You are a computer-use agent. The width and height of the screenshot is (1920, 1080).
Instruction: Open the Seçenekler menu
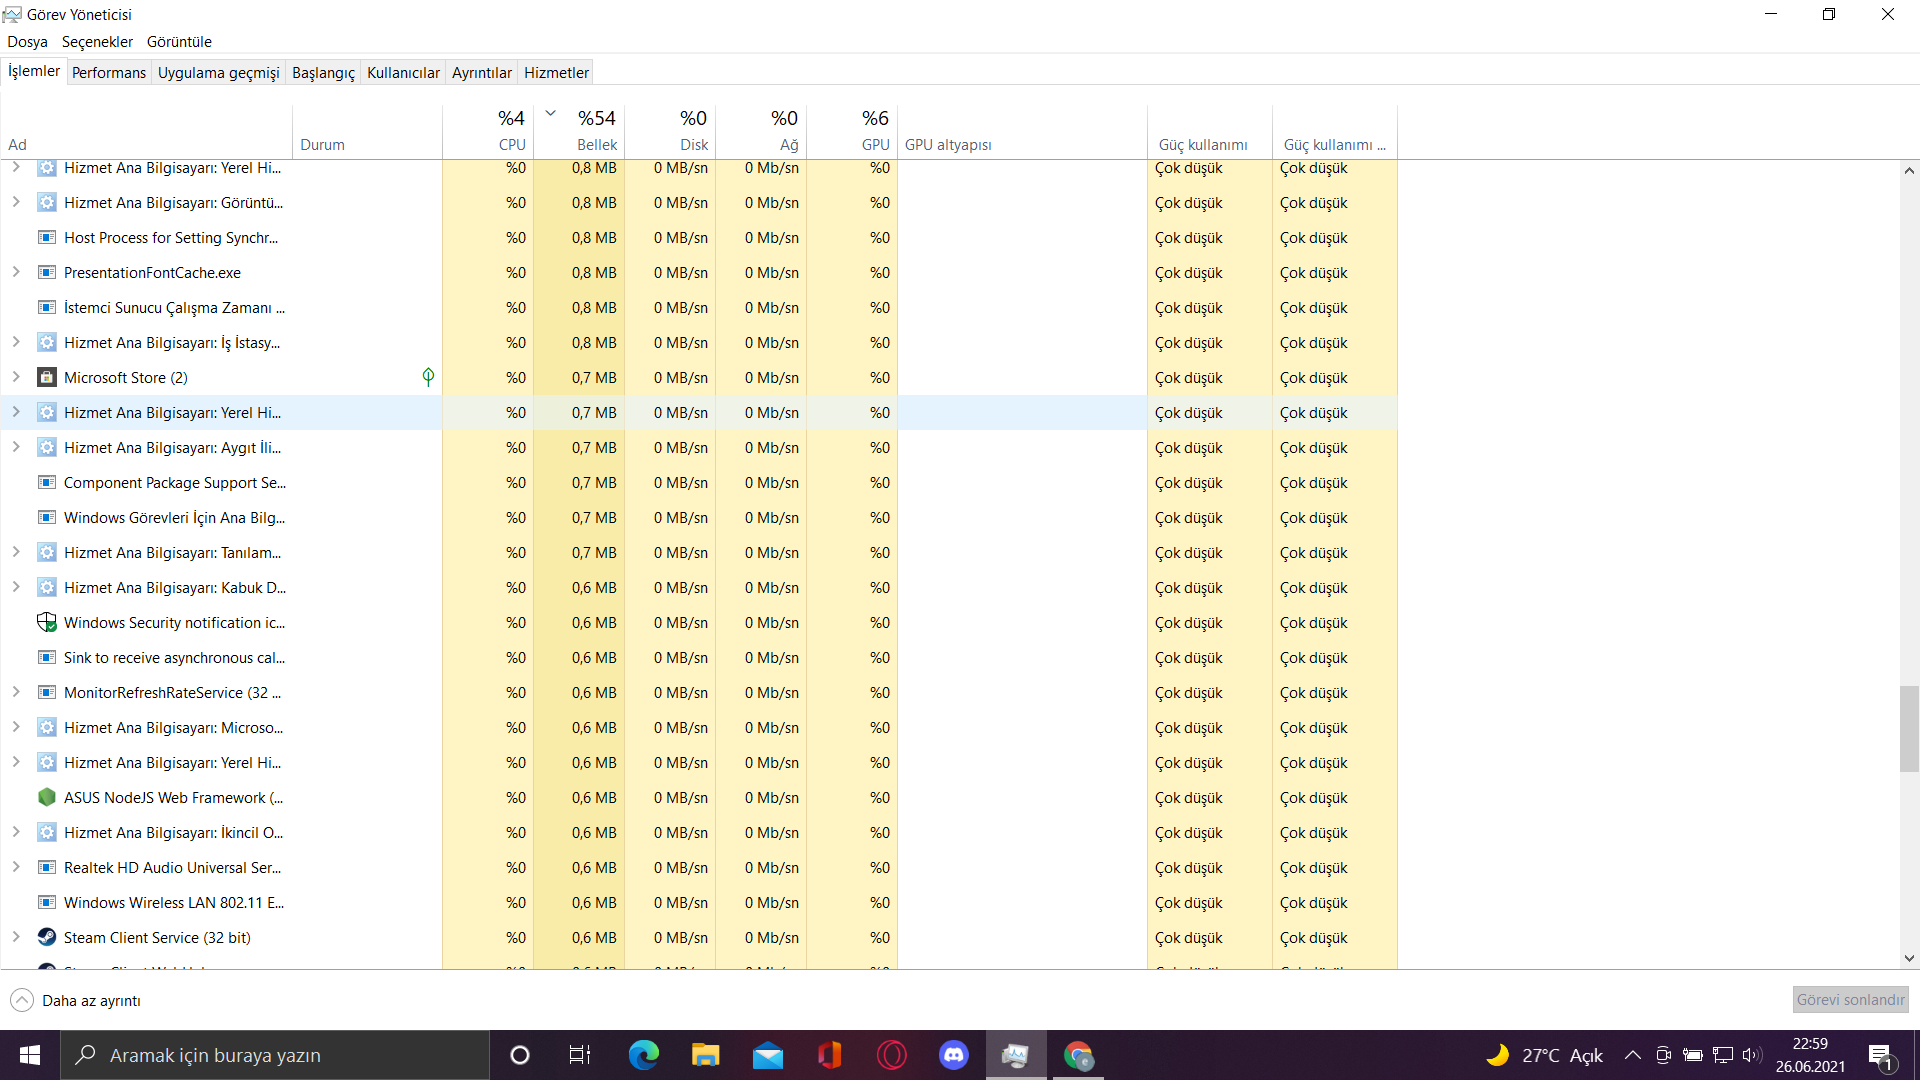(x=97, y=42)
